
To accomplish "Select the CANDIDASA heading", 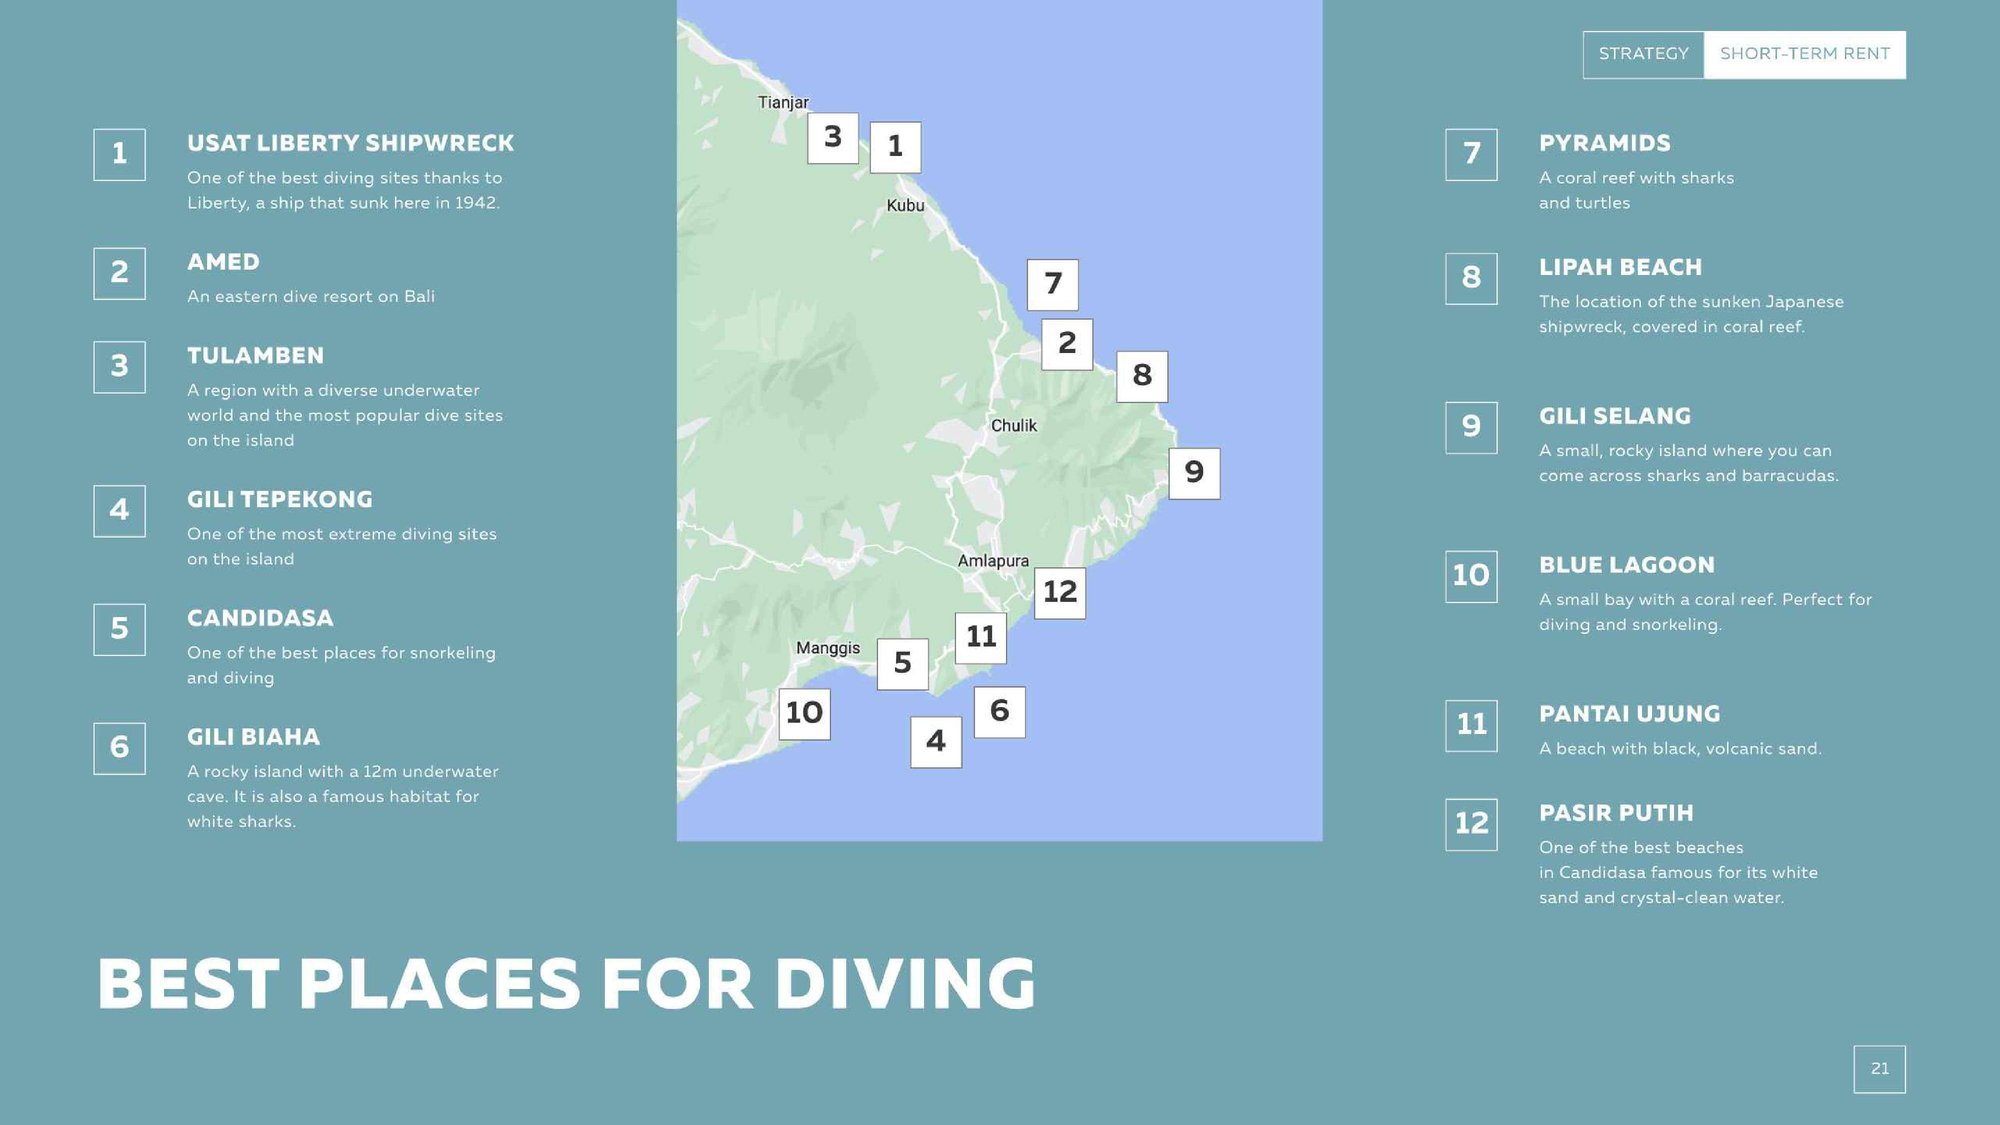I will tap(260, 618).
